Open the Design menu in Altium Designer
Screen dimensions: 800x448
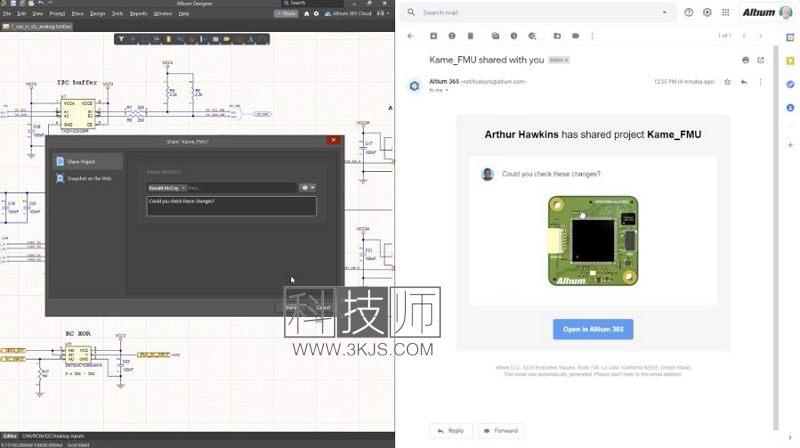(x=97, y=14)
